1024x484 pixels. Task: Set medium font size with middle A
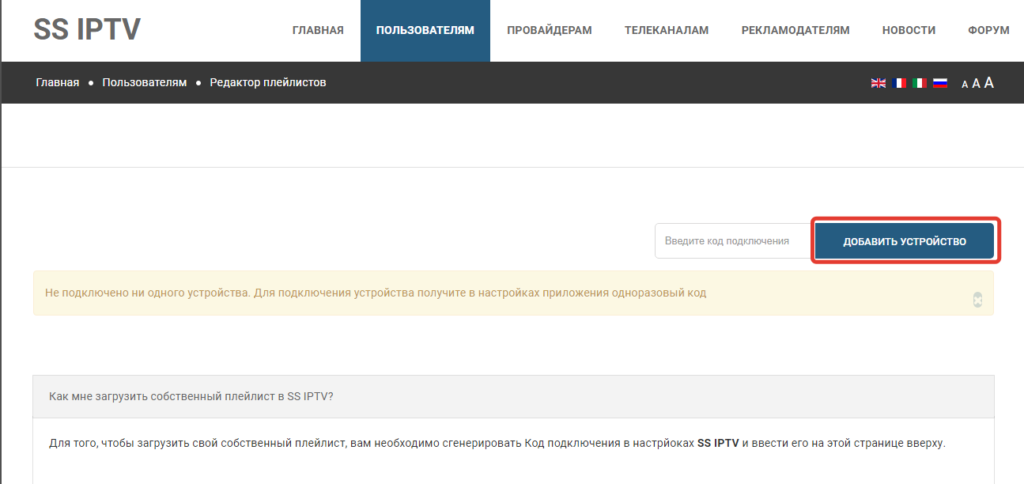click(976, 83)
